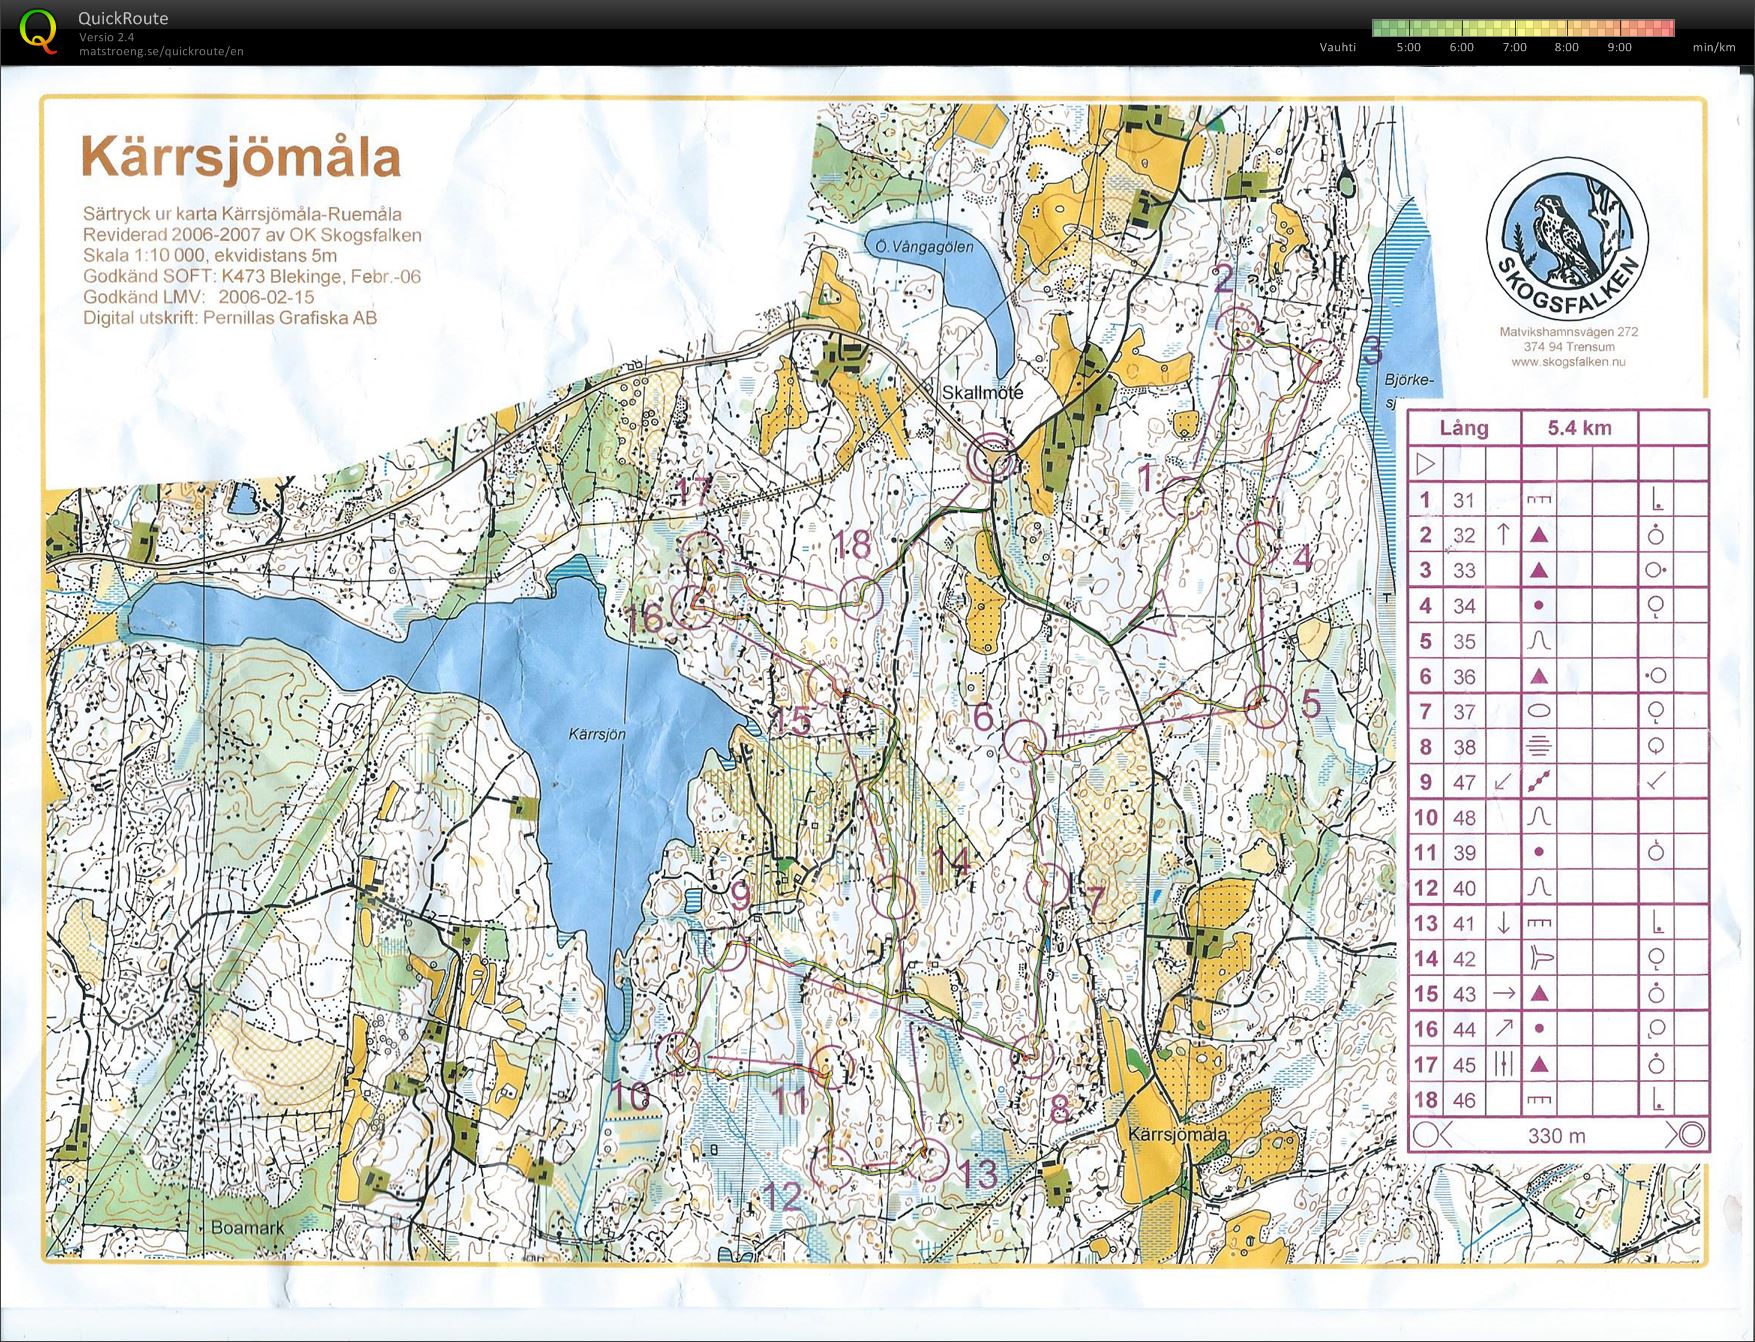Screen dimensions: 1755x1342
Task: Click the marsh symbol in row 8
Action: point(1537,746)
